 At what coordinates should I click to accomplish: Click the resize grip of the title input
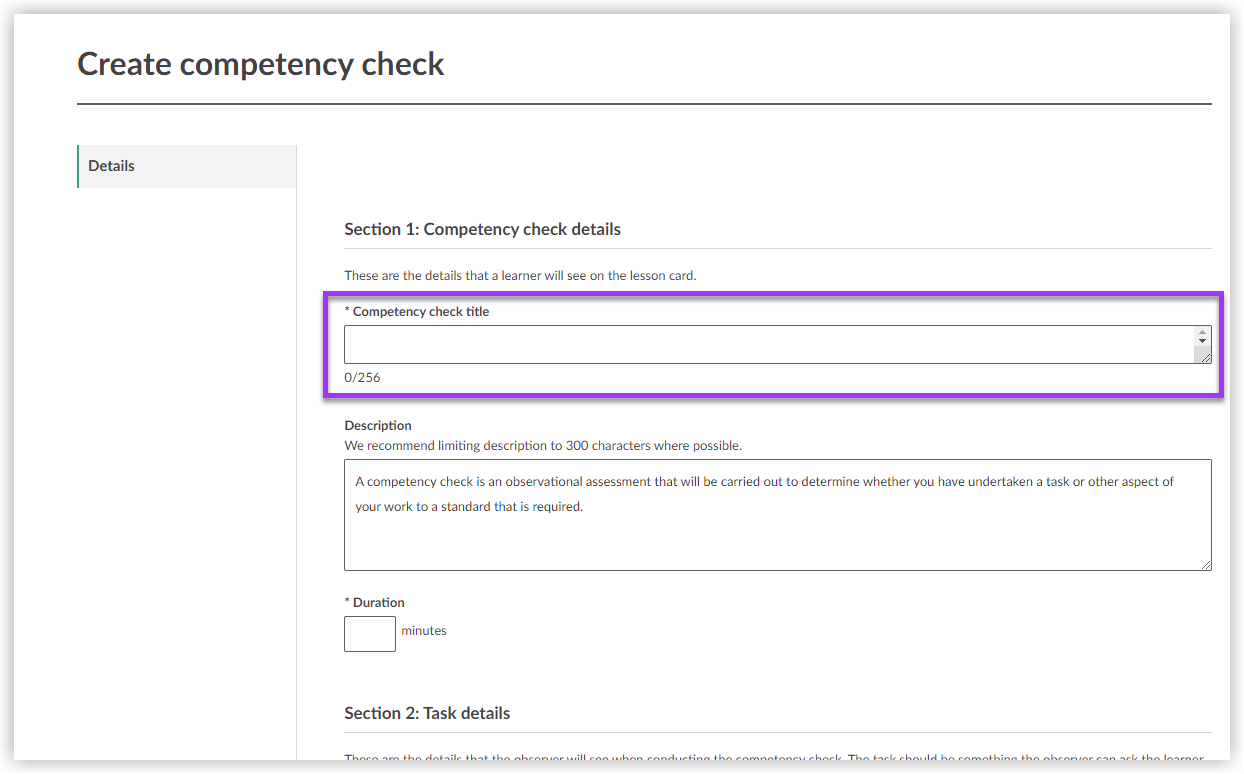click(1204, 356)
